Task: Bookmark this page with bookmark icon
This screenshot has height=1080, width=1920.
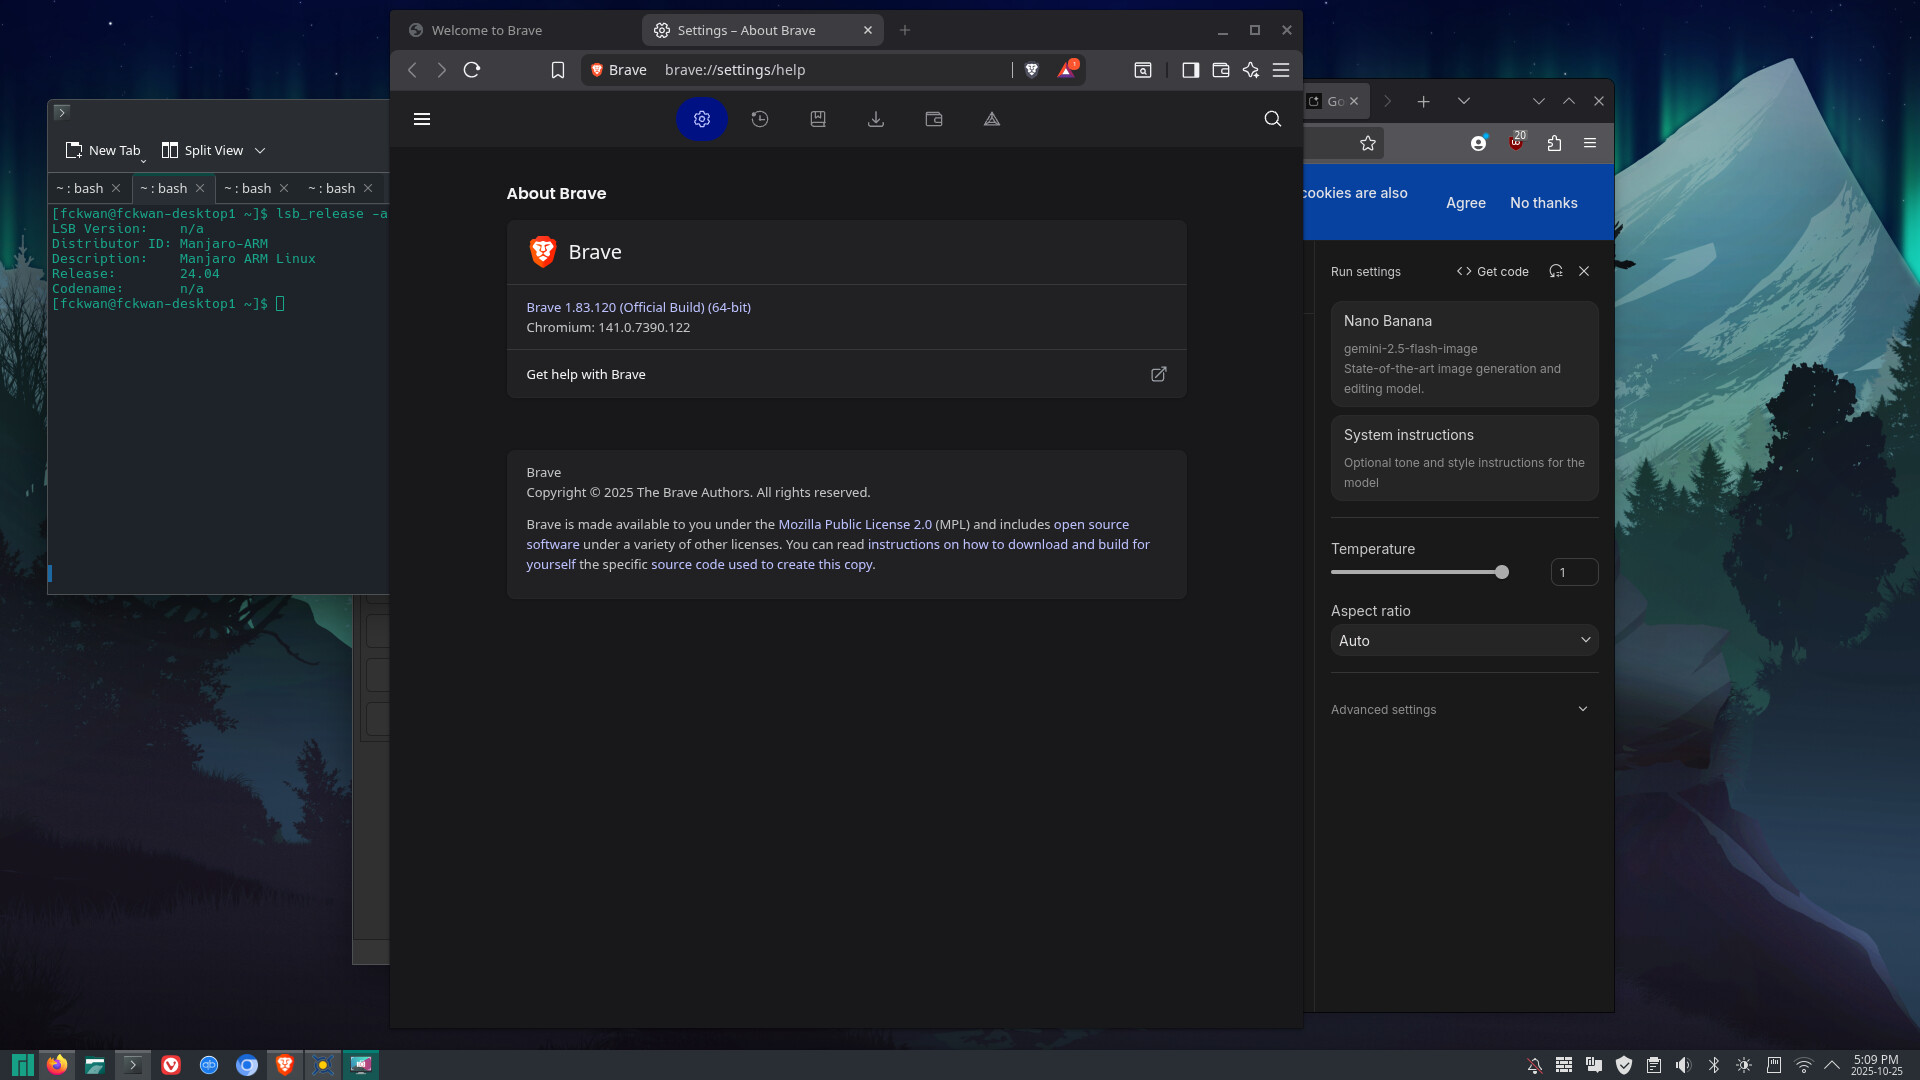Action: [x=558, y=70]
